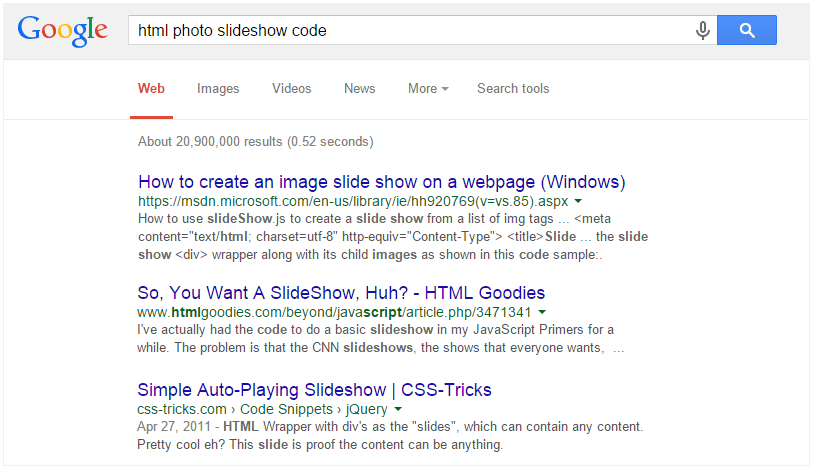Expand the arrow beside htmlgoodies.com URL
This screenshot has width=814, height=471.
click(x=542, y=312)
